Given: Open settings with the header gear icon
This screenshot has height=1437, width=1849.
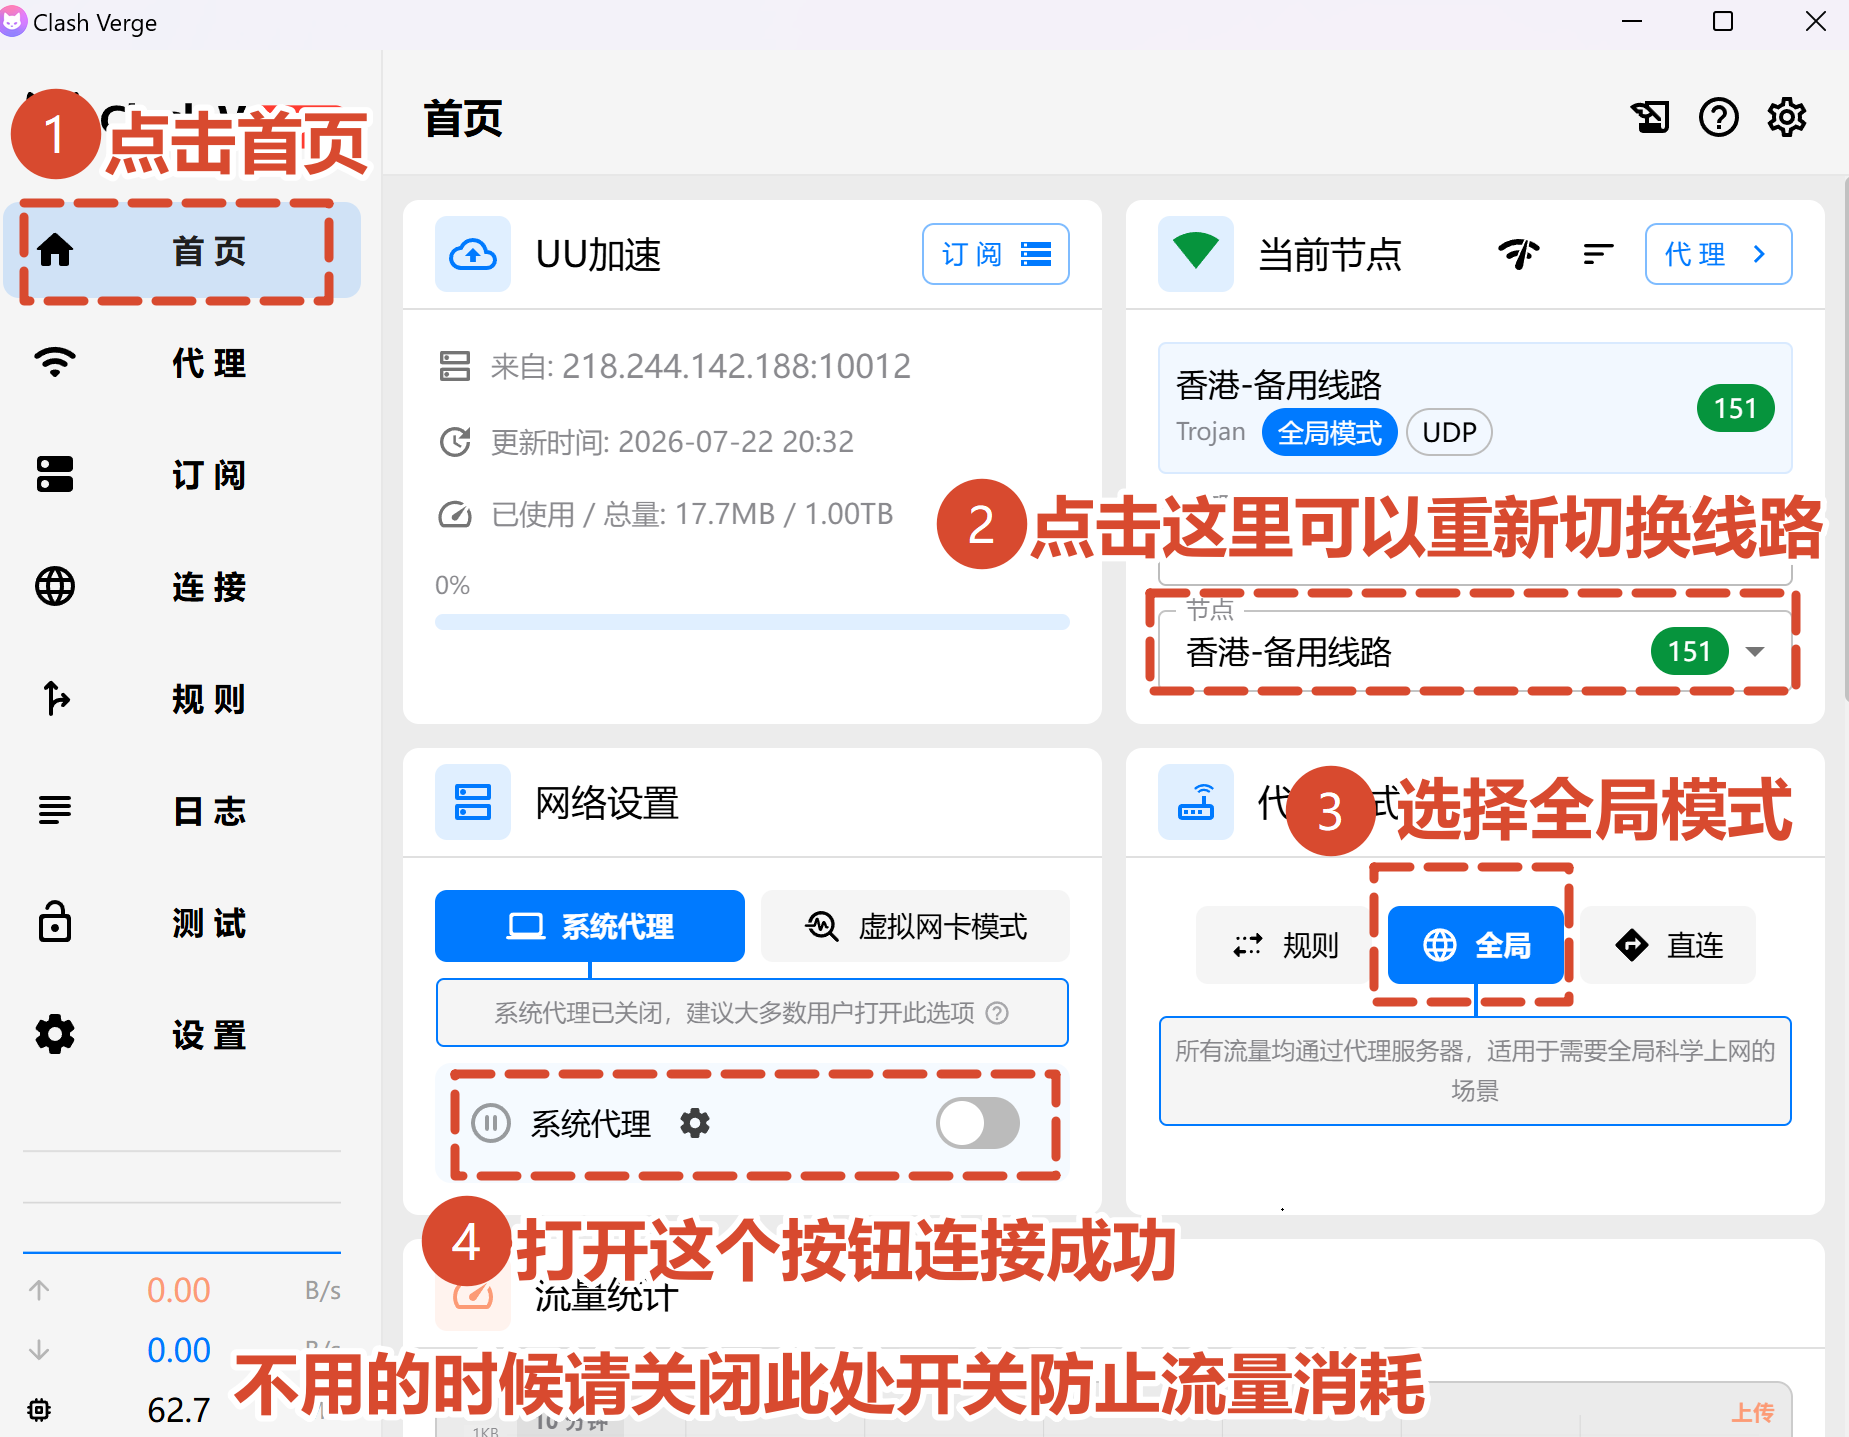Looking at the screenshot, I should pos(1787,118).
